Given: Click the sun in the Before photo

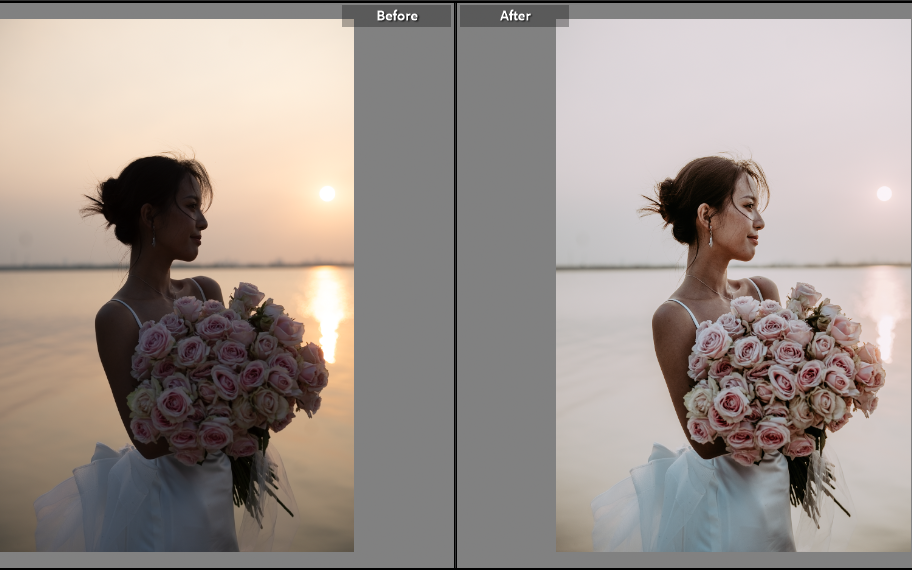Looking at the screenshot, I should click(x=327, y=193).
